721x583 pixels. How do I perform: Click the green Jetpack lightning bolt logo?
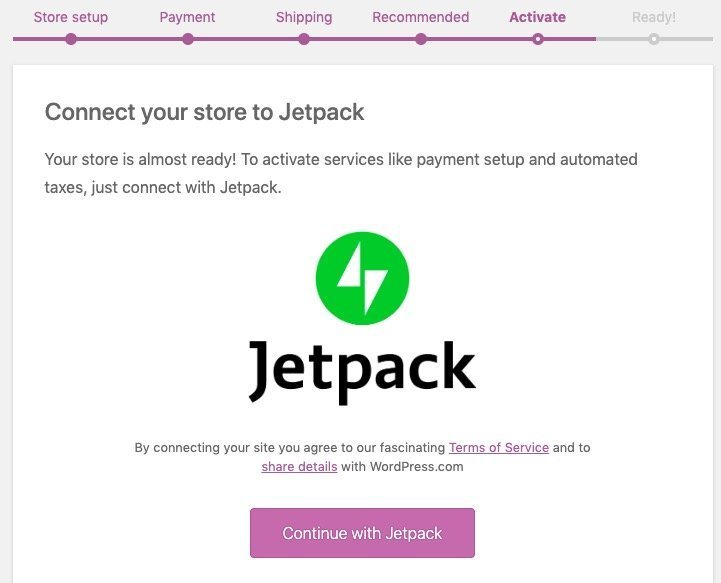coord(362,278)
